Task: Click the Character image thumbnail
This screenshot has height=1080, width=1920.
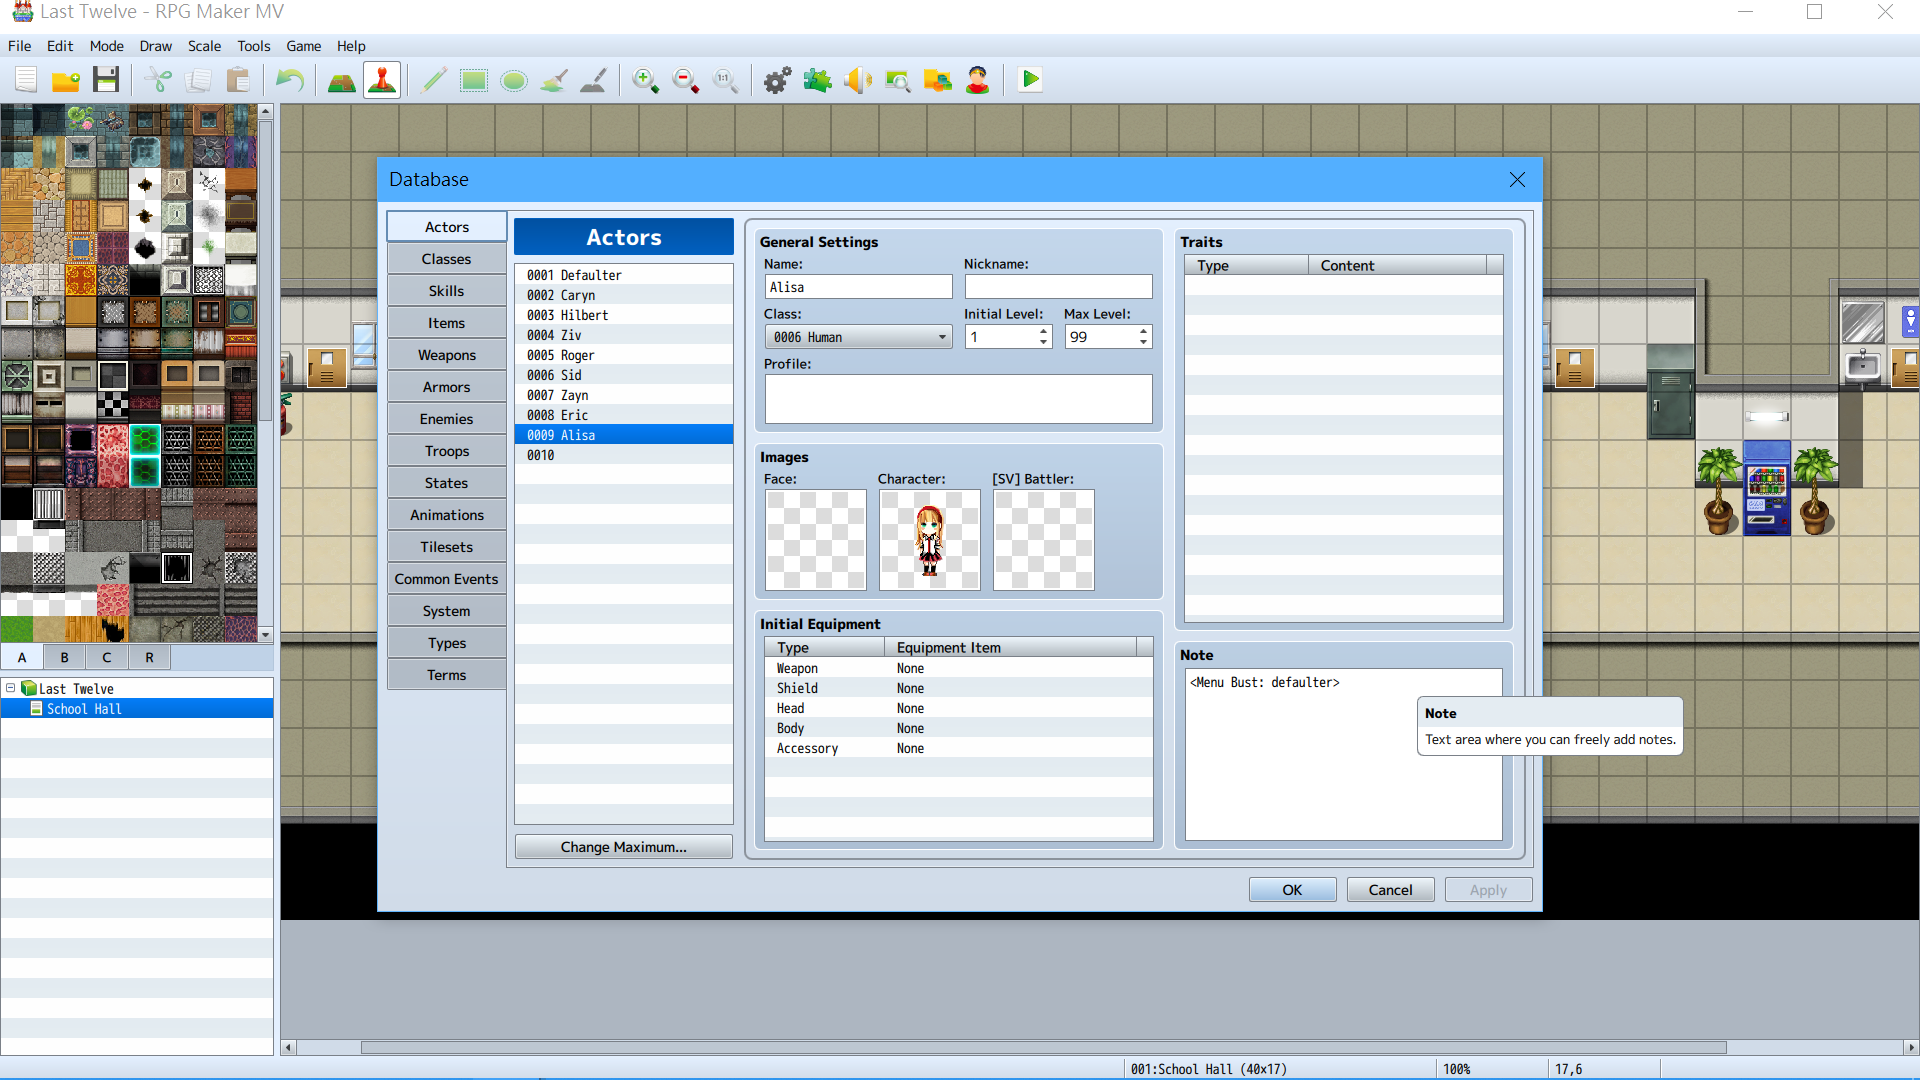Action: pyautogui.click(x=929, y=540)
